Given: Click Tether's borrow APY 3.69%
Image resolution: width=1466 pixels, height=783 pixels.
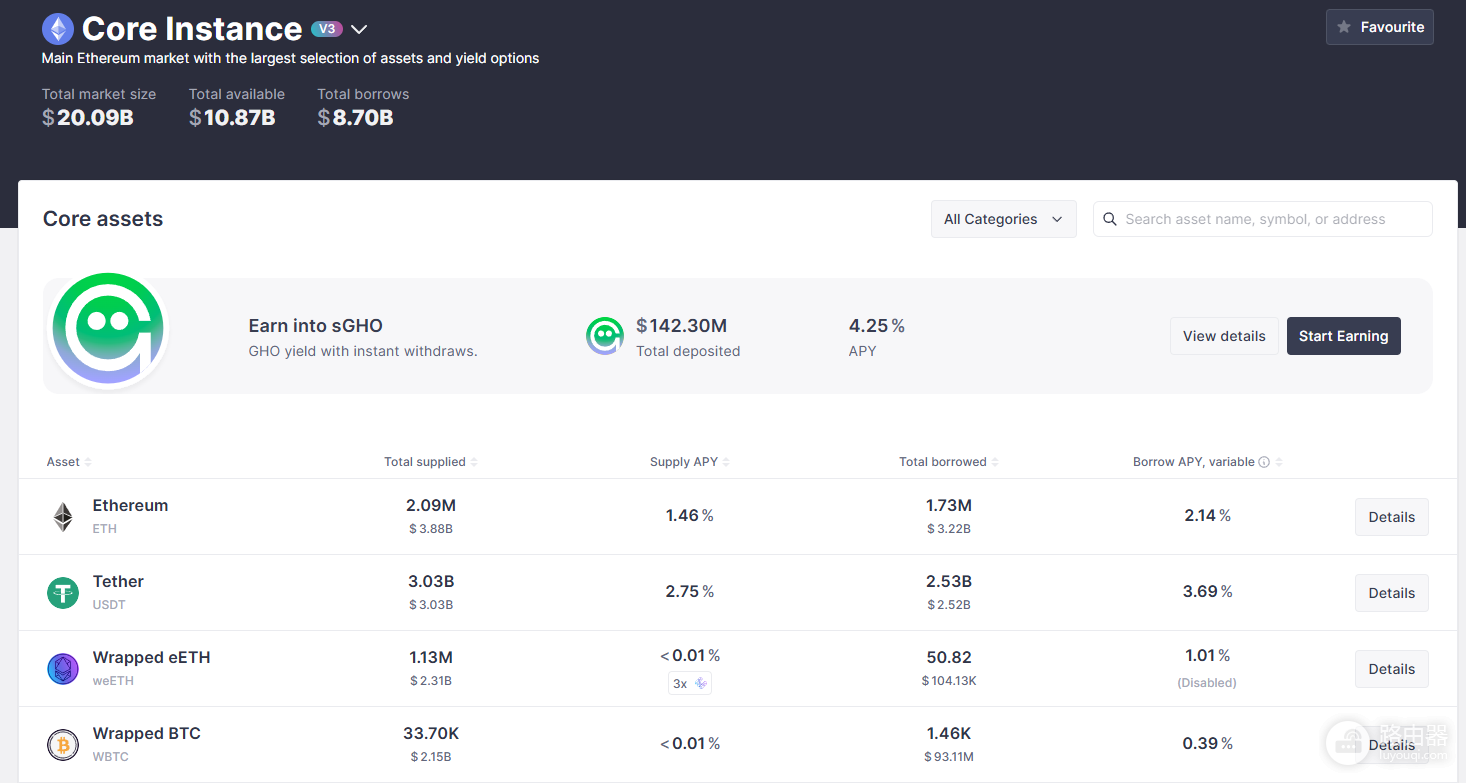Looking at the screenshot, I should (x=1208, y=592).
